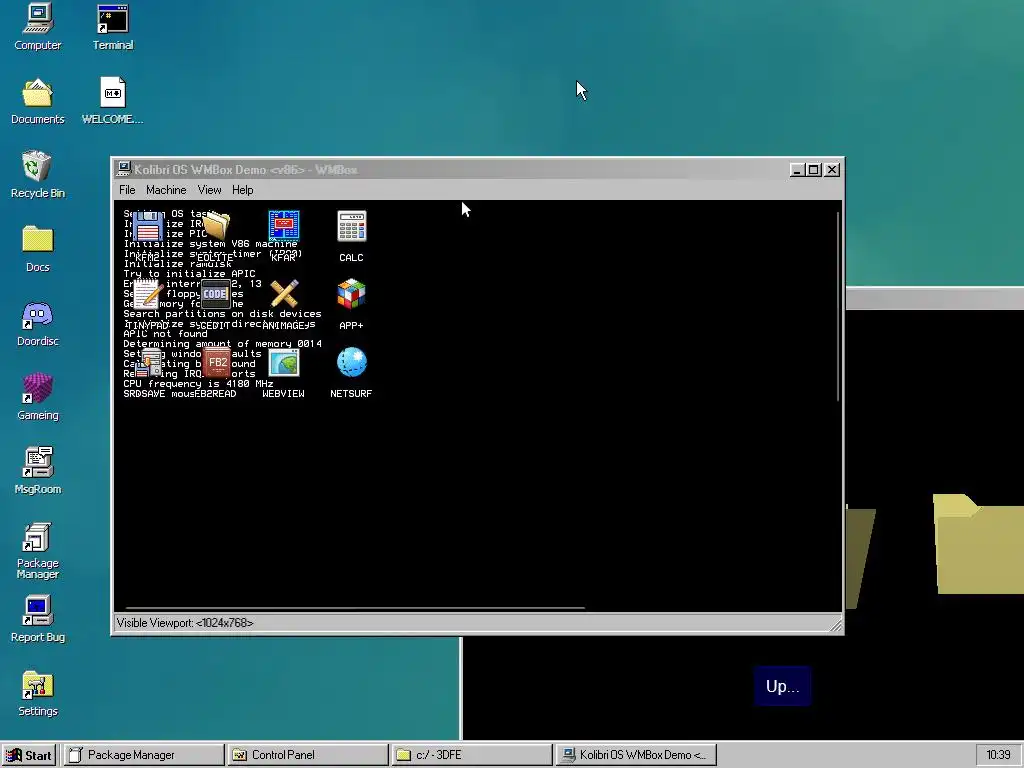Open the View menu in WMBox
The width and height of the screenshot is (1024, 768).
(x=209, y=190)
